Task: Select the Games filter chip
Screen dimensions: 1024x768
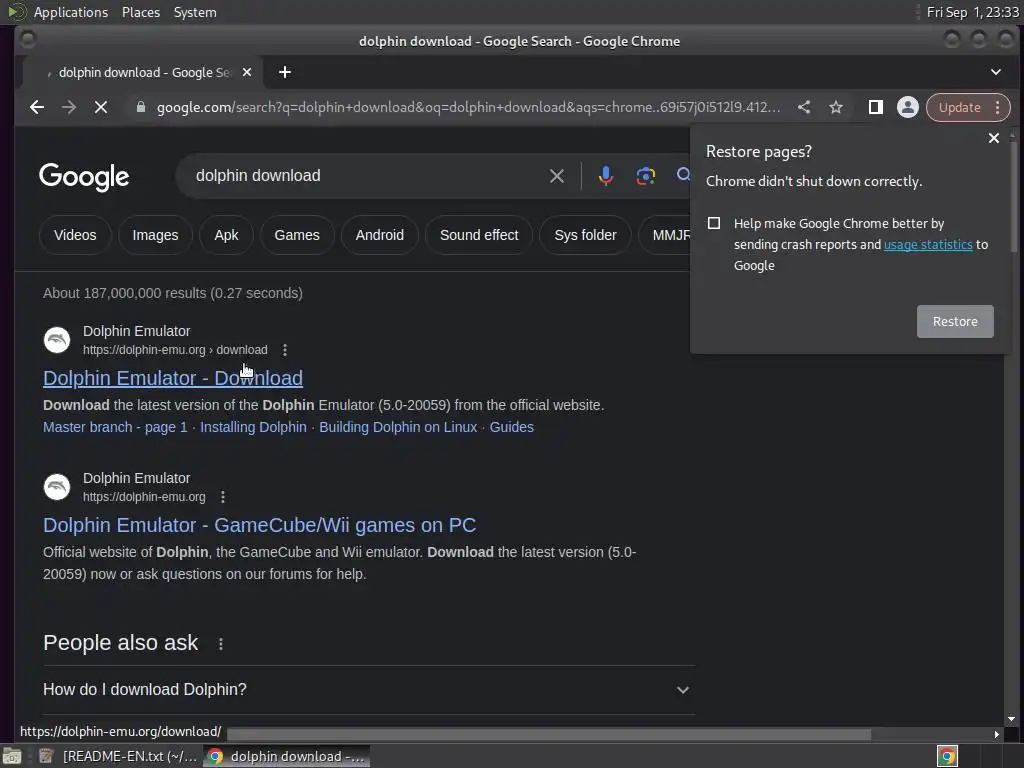Action: [297, 235]
